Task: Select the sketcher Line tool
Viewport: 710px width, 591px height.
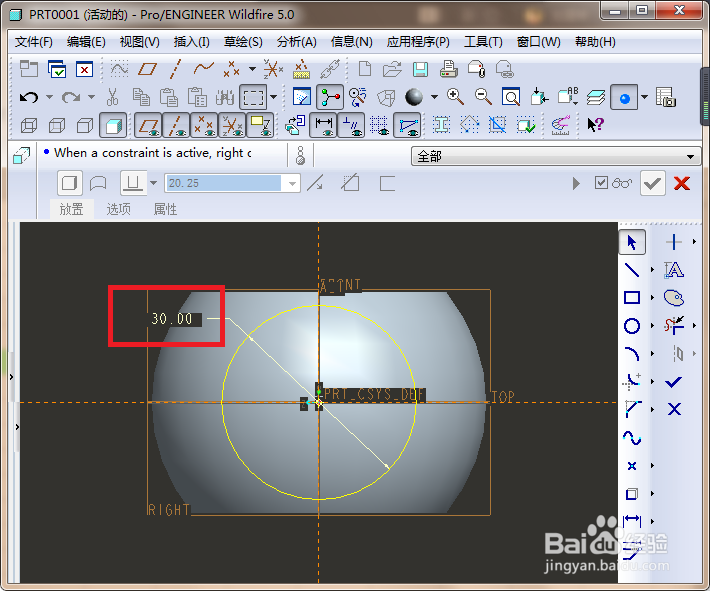Action: coord(632,270)
